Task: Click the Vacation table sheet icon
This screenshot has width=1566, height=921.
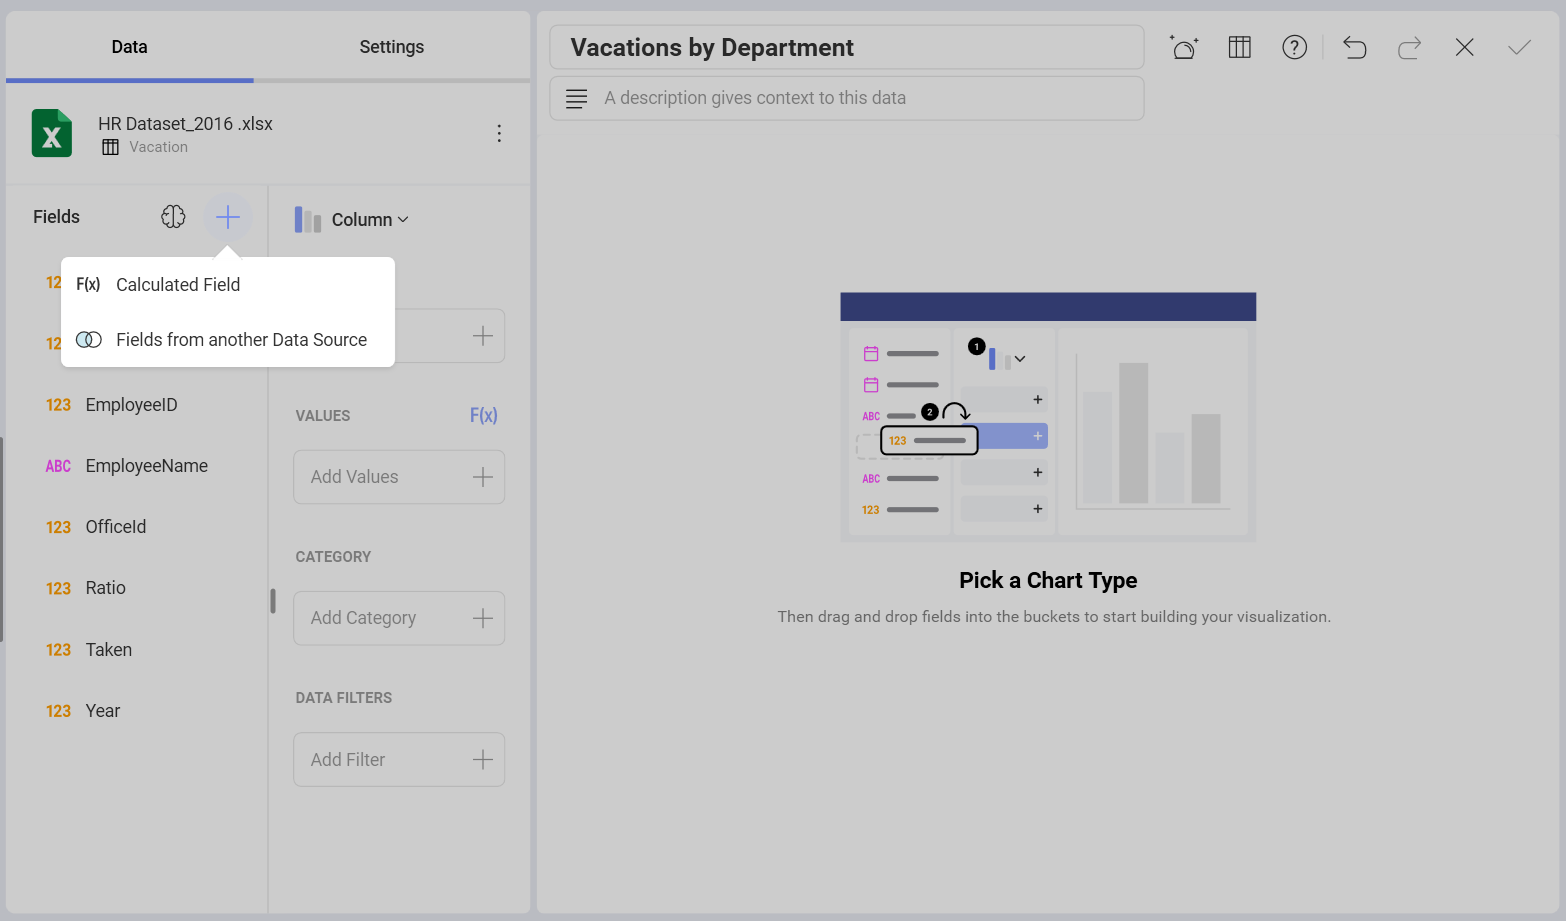Action: point(110,147)
